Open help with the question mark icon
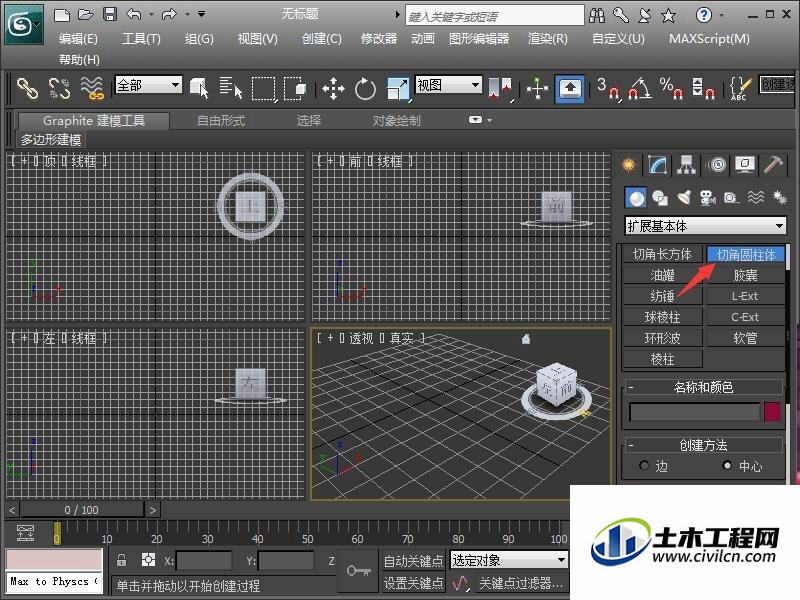This screenshot has height=600, width=800. pos(704,15)
